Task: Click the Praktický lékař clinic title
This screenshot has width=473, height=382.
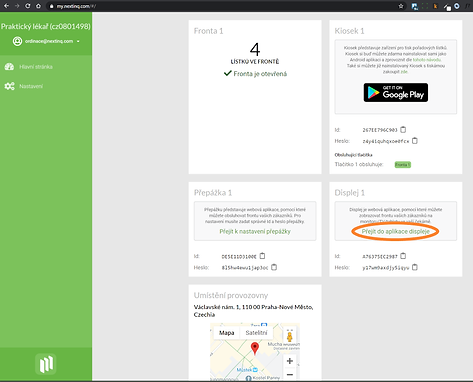Action: (46, 26)
